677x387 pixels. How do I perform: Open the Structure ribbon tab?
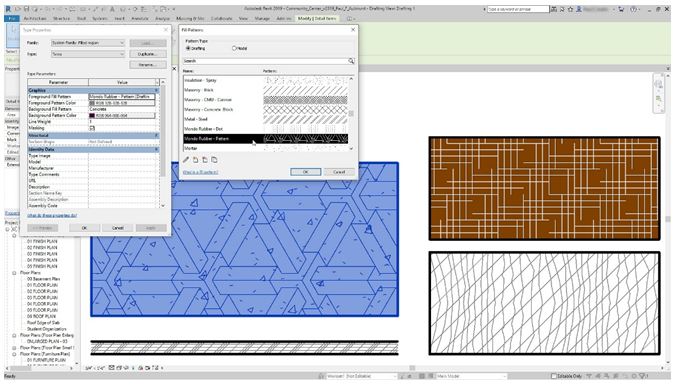pyautogui.click(x=61, y=19)
